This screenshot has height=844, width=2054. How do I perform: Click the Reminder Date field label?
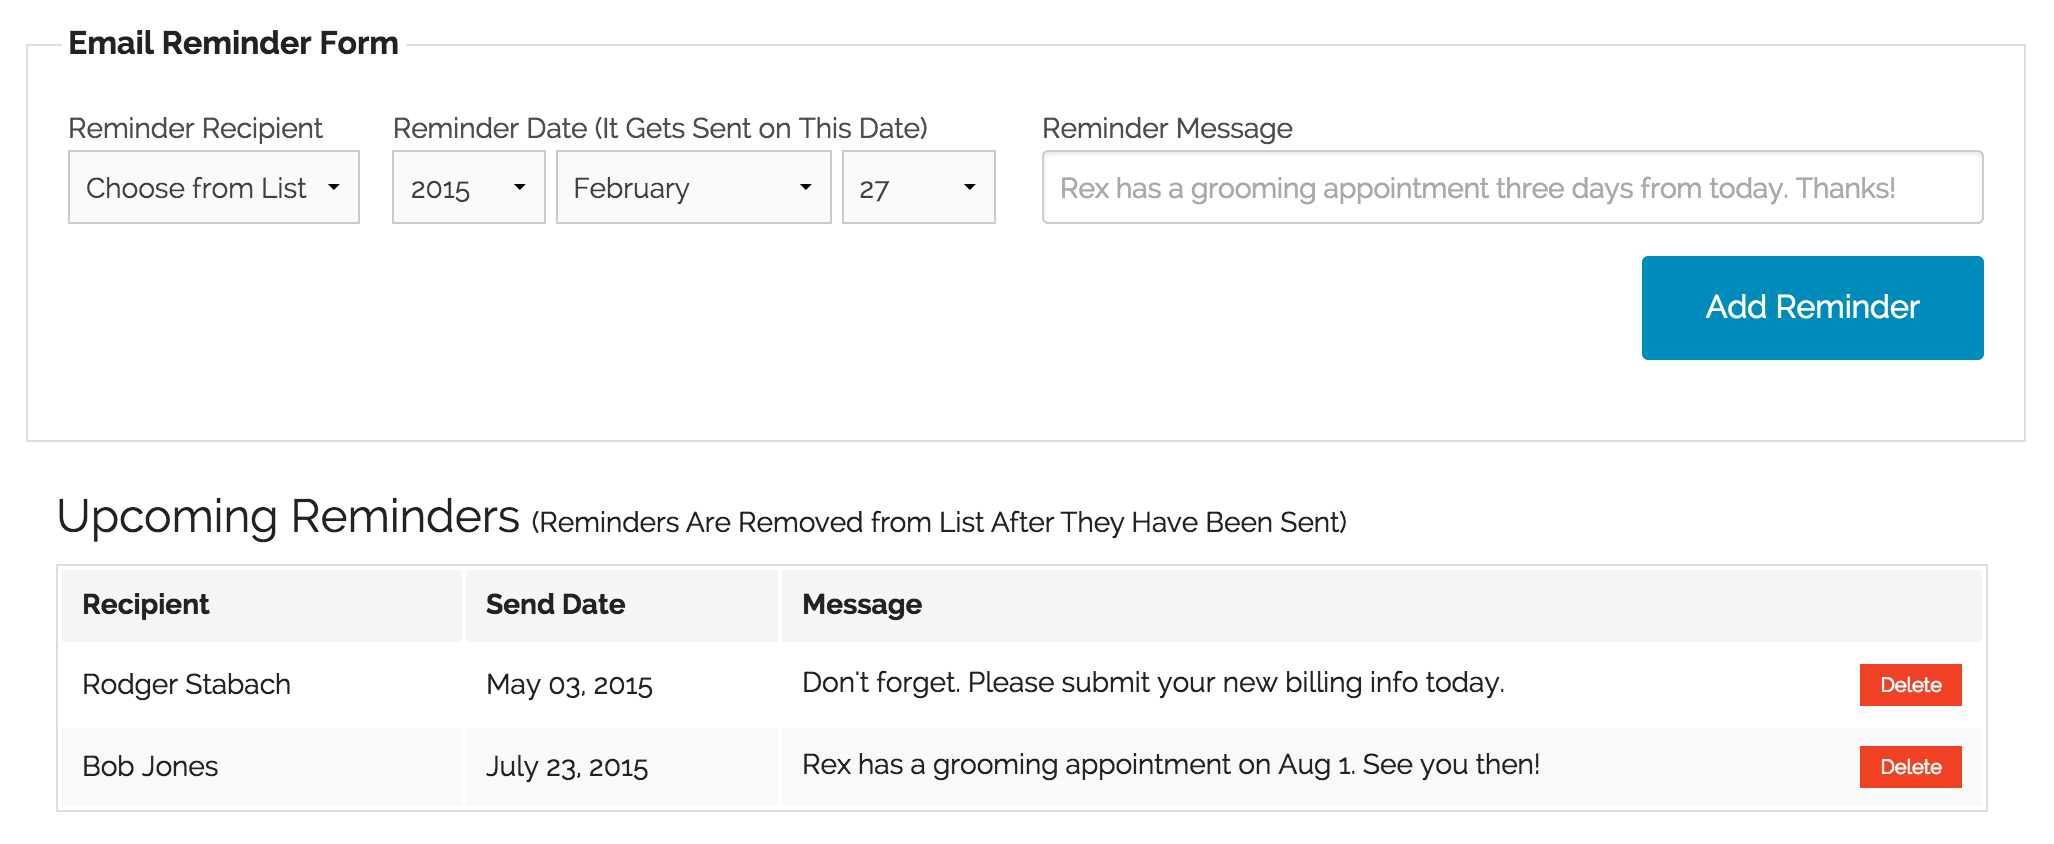tap(660, 128)
